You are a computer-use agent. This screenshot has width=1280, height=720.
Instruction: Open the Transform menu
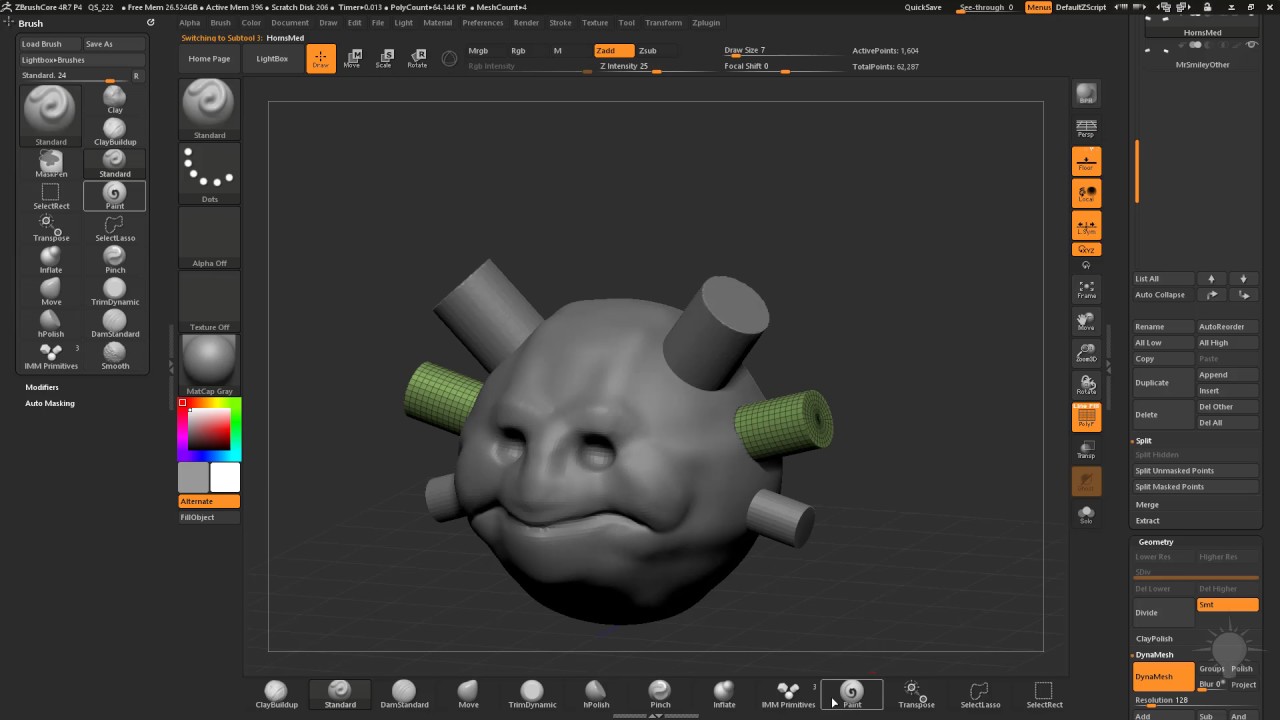click(x=664, y=22)
